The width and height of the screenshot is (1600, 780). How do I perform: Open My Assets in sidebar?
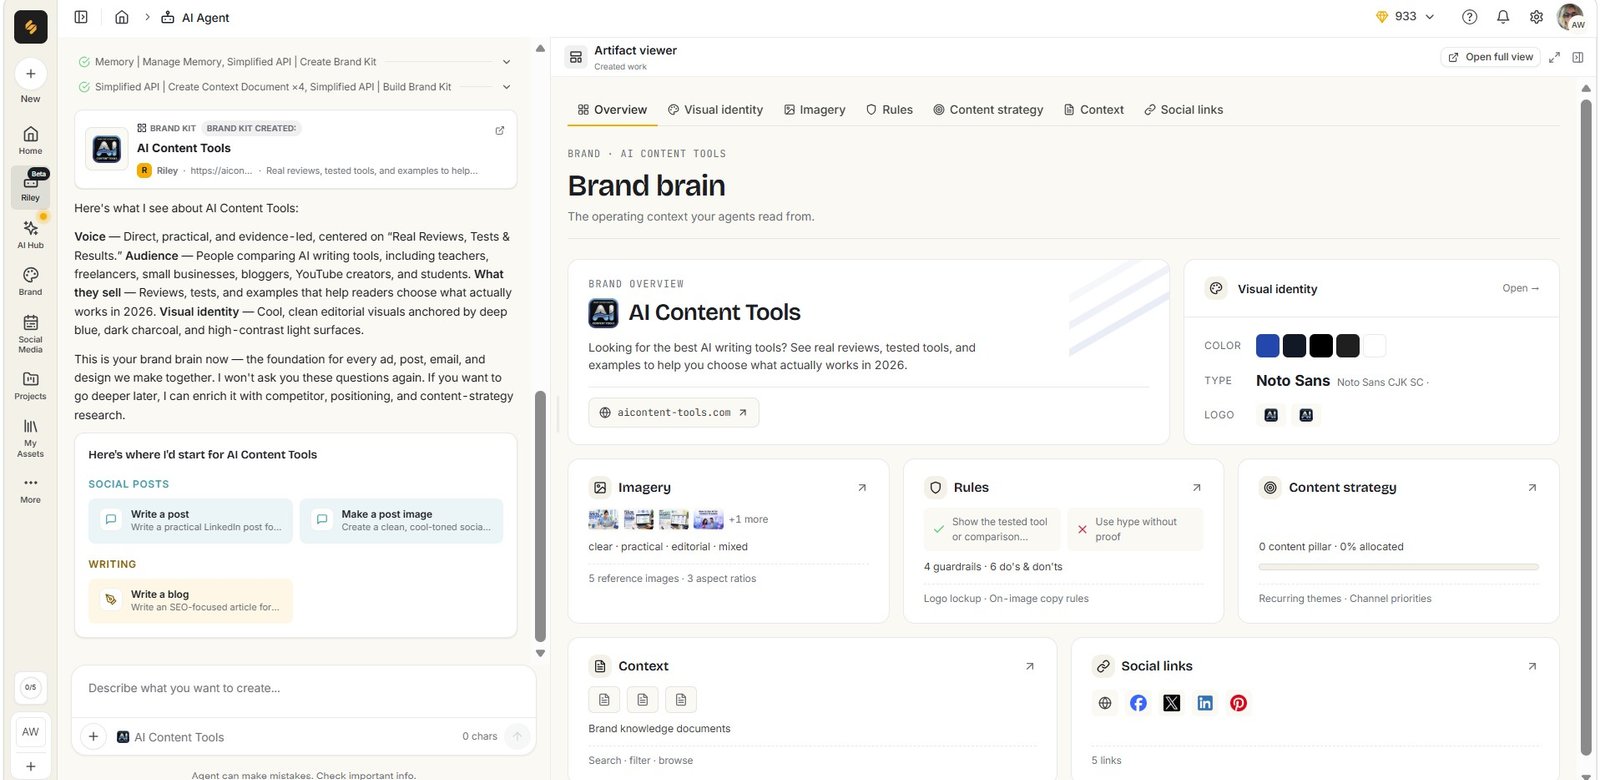(30, 438)
